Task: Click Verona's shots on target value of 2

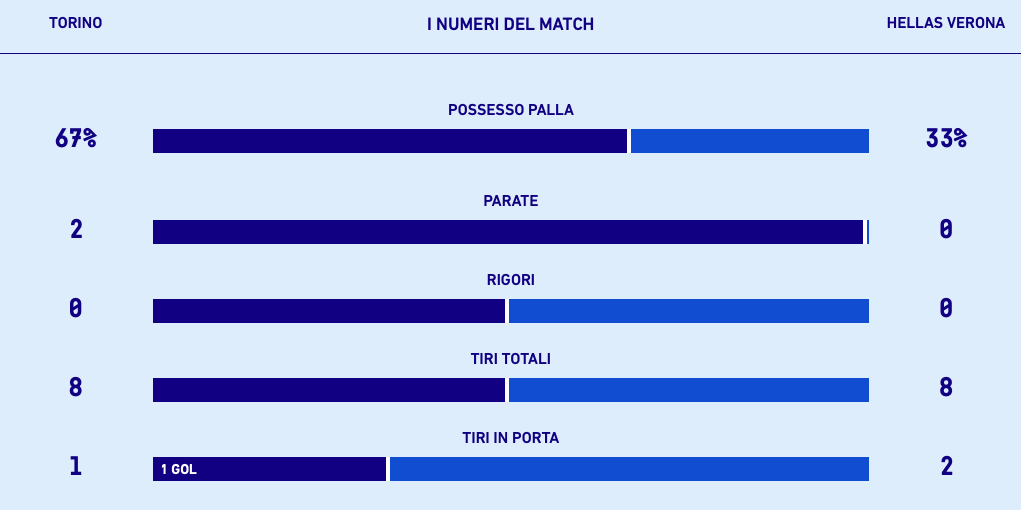Action: (946, 467)
